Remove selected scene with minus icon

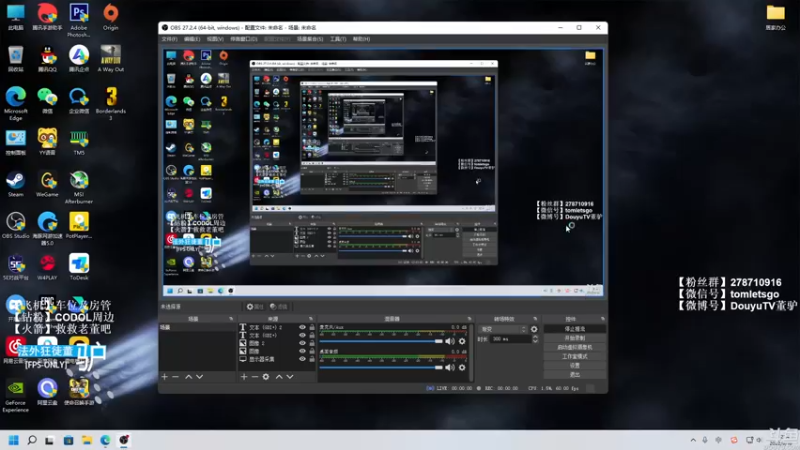pyautogui.click(x=176, y=377)
